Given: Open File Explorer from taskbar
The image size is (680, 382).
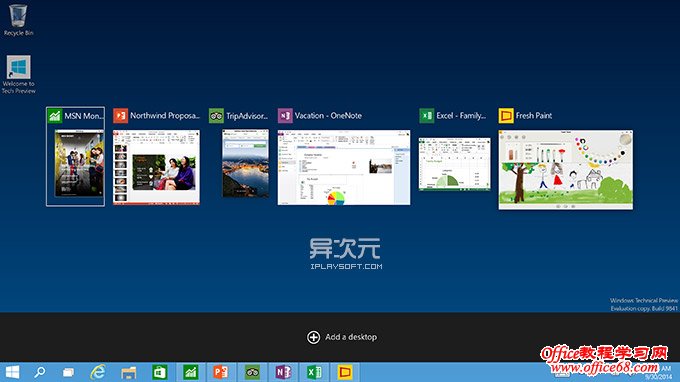Looking at the screenshot, I should coord(129,372).
